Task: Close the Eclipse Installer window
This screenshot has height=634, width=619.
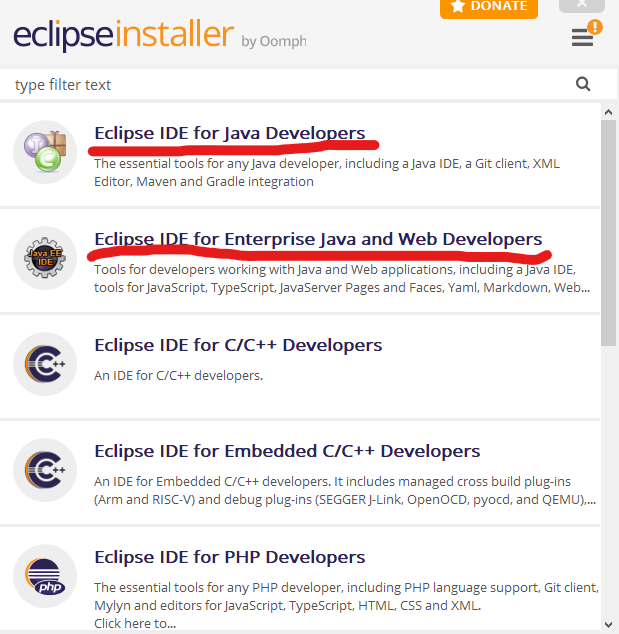Action: coord(582,5)
